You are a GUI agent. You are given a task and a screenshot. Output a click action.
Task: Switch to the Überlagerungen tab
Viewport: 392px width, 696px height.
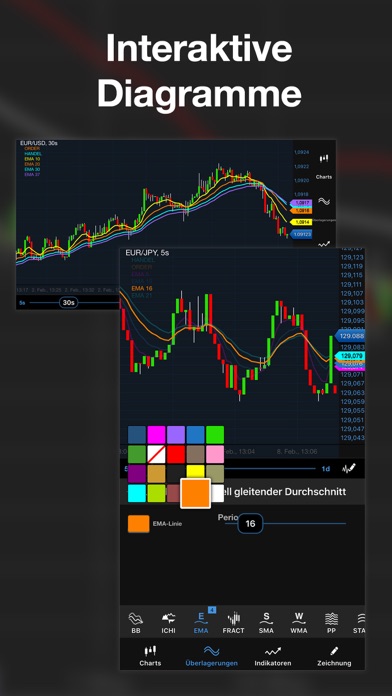[211, 656]
